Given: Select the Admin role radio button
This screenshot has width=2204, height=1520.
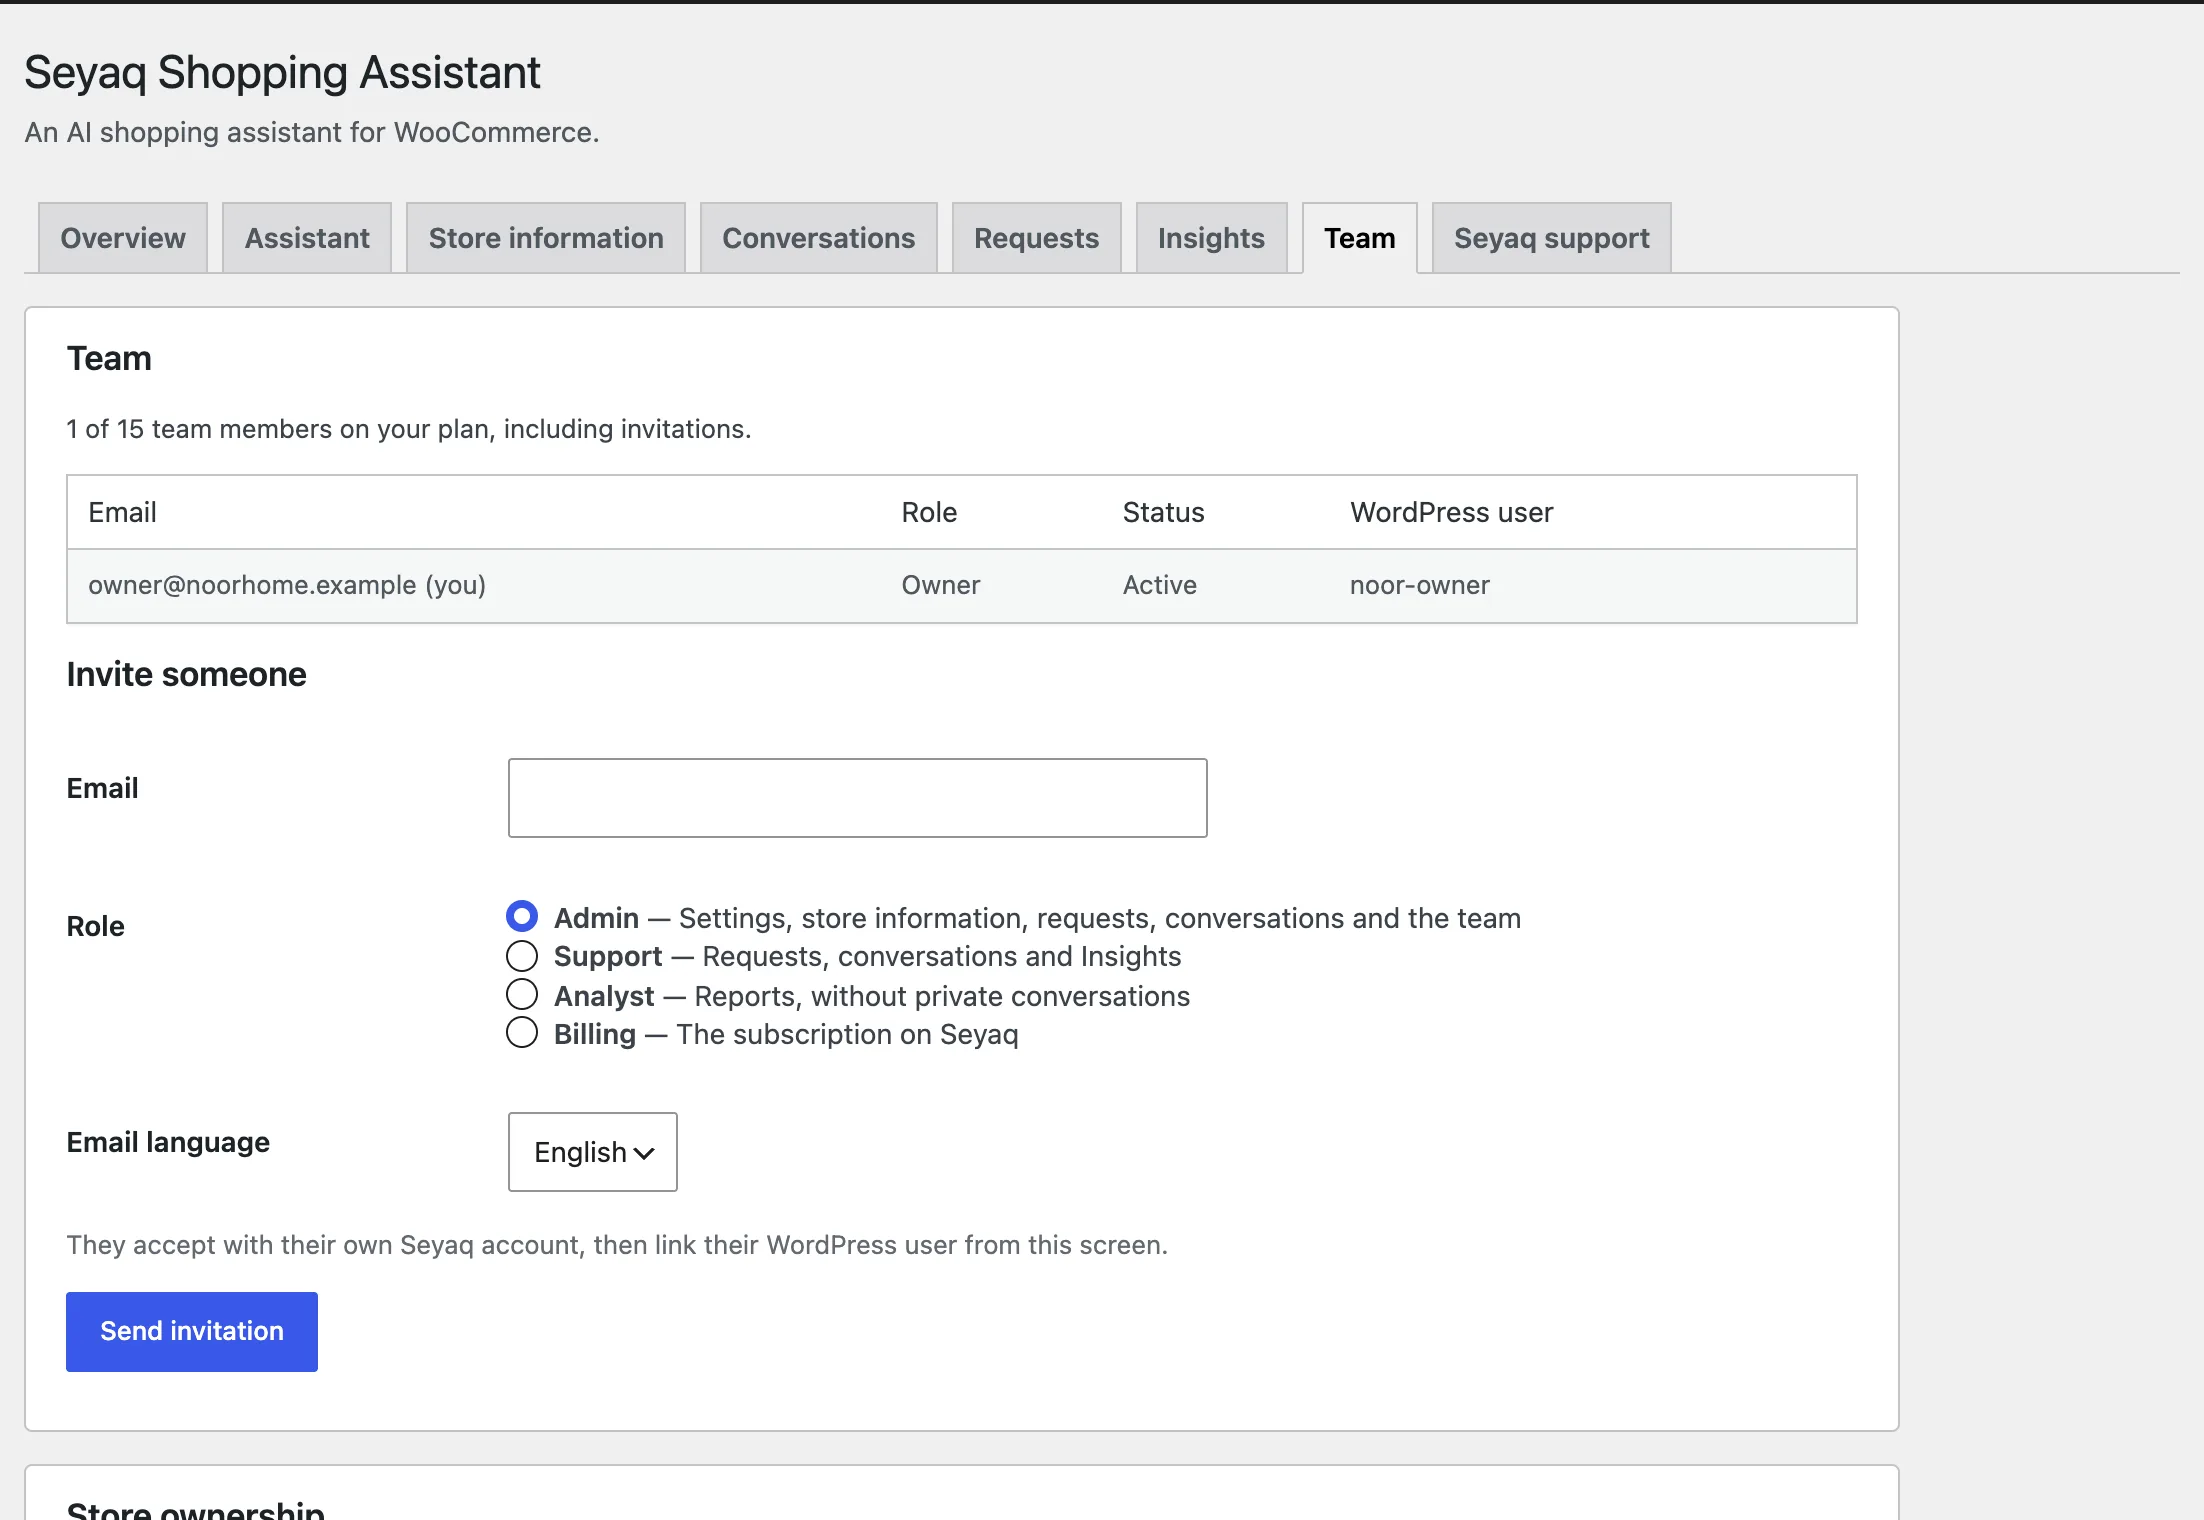Looking at the screenshot, I should pos(522,916).
